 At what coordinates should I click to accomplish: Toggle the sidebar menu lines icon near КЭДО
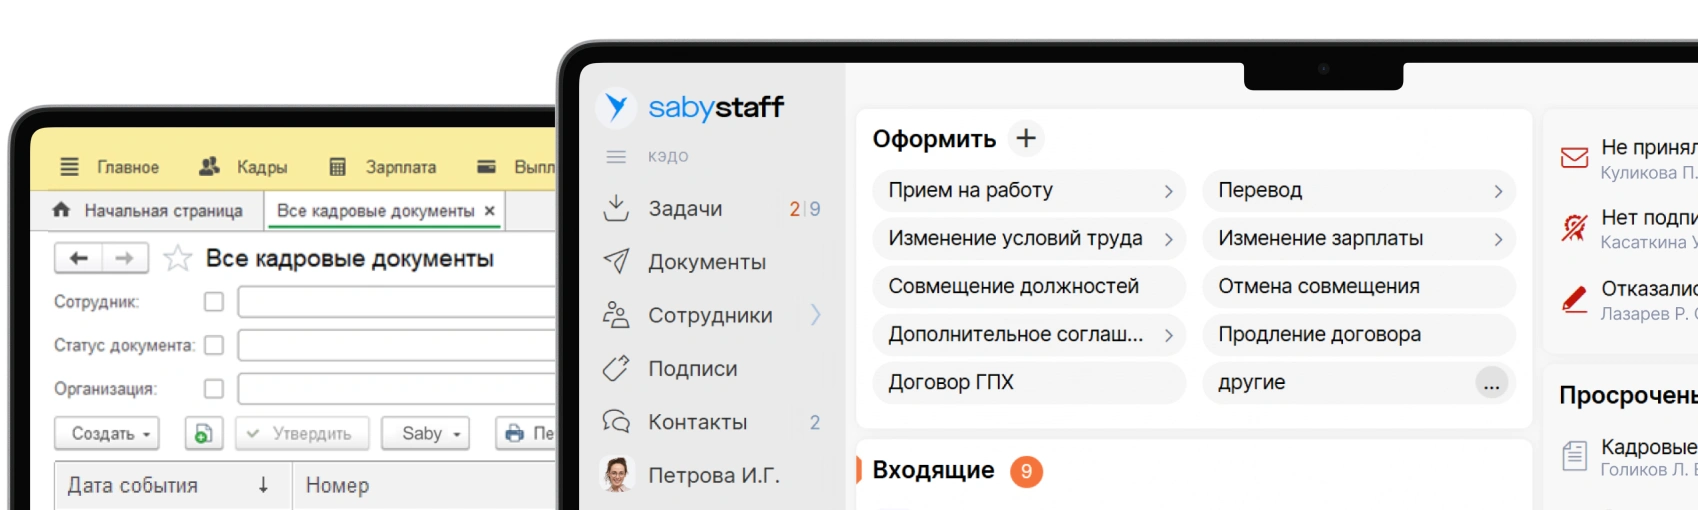point(616,157)
